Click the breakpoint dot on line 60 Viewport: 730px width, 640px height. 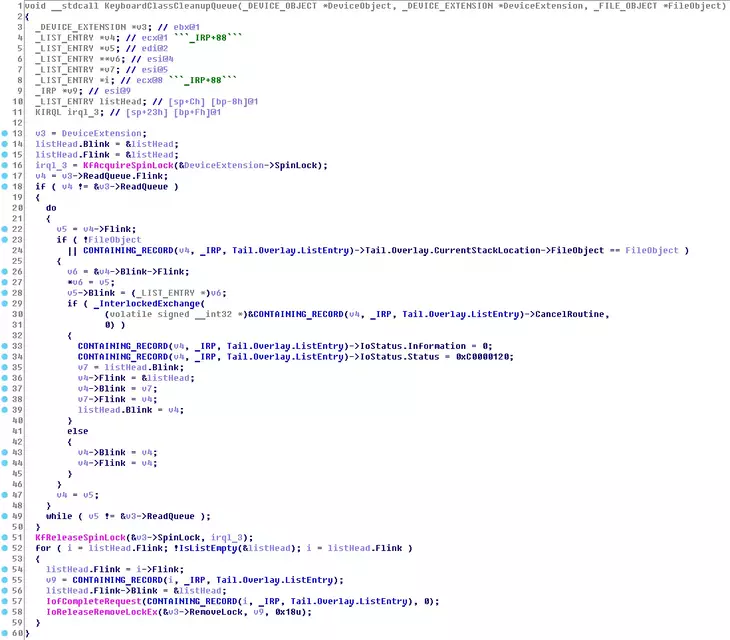click(x=5, y=633)
